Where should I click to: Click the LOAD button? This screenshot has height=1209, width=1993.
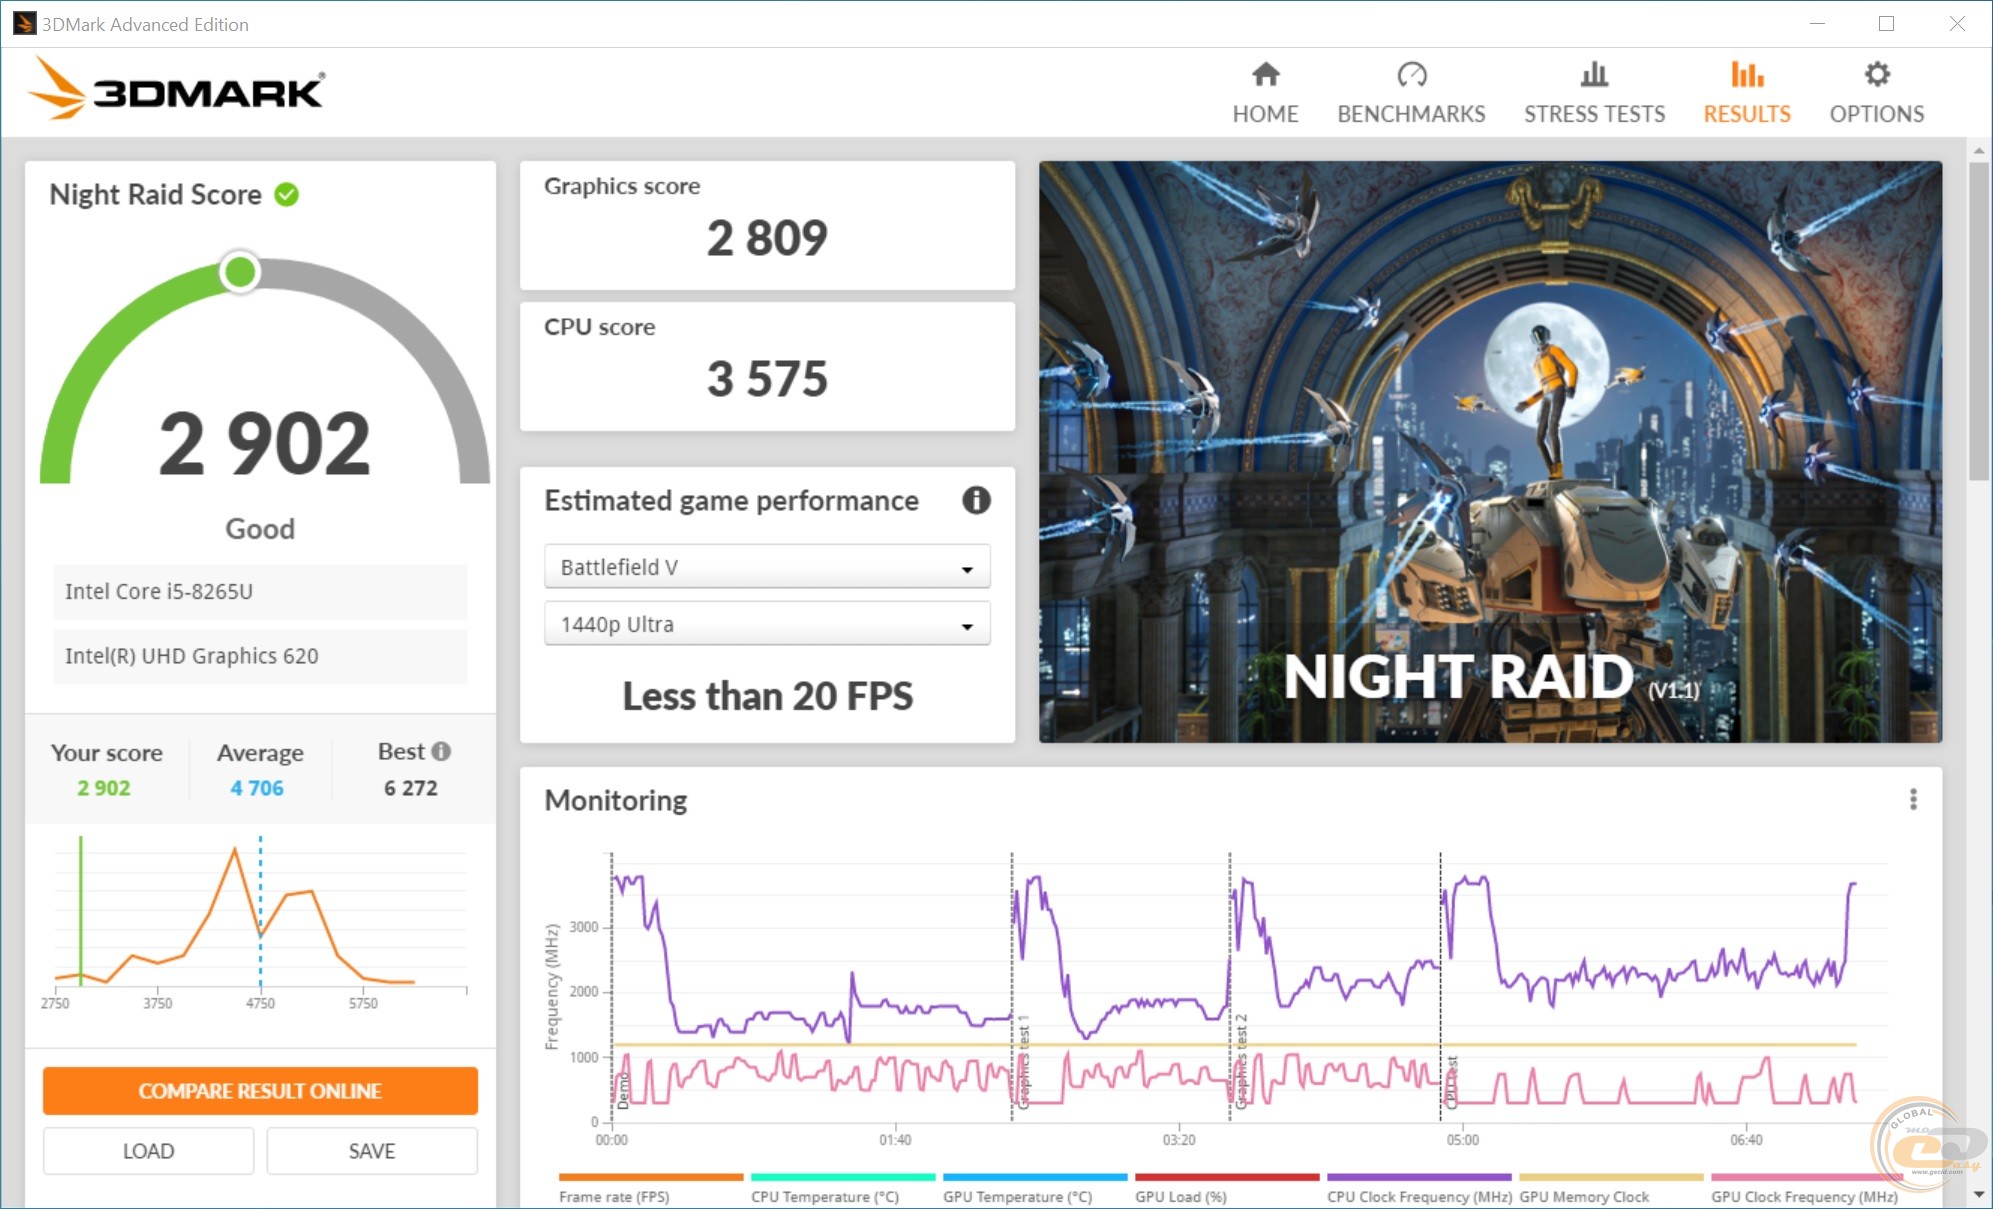click(x=148, y=1151)
